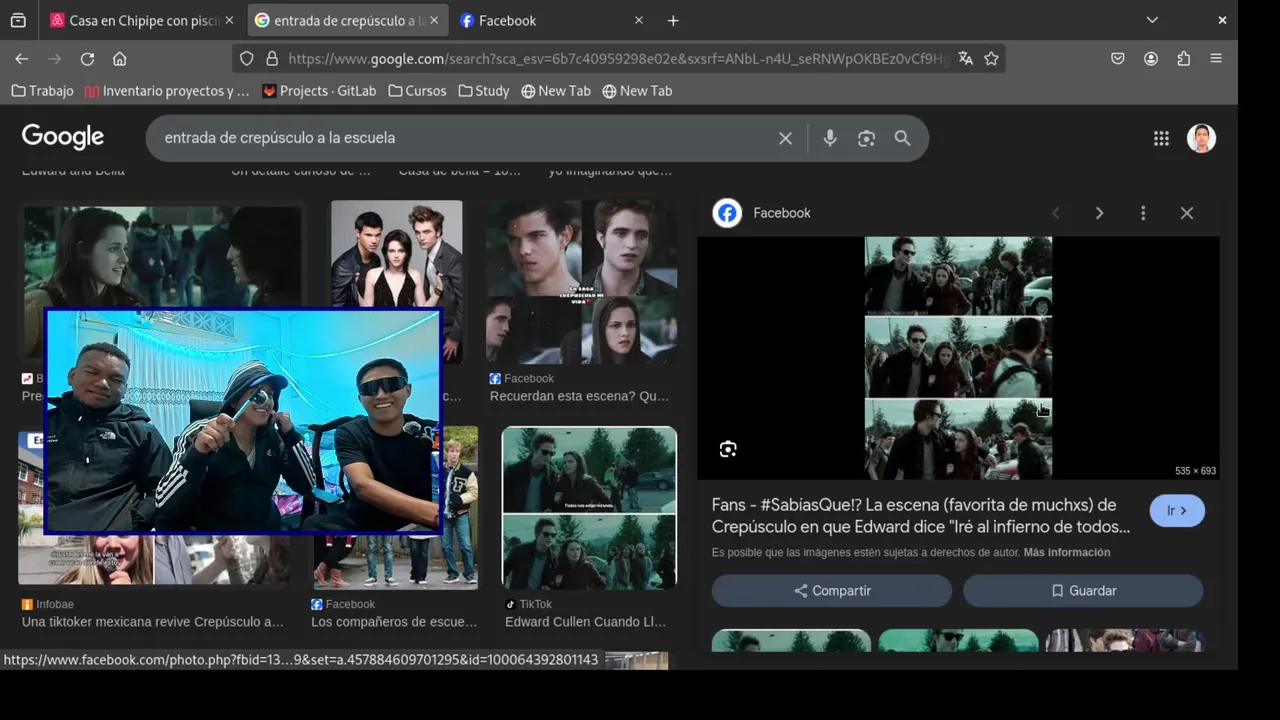
Task: Close the Casa en Chipipe tab
Action: pyautogui.click(x=229, y=20)
